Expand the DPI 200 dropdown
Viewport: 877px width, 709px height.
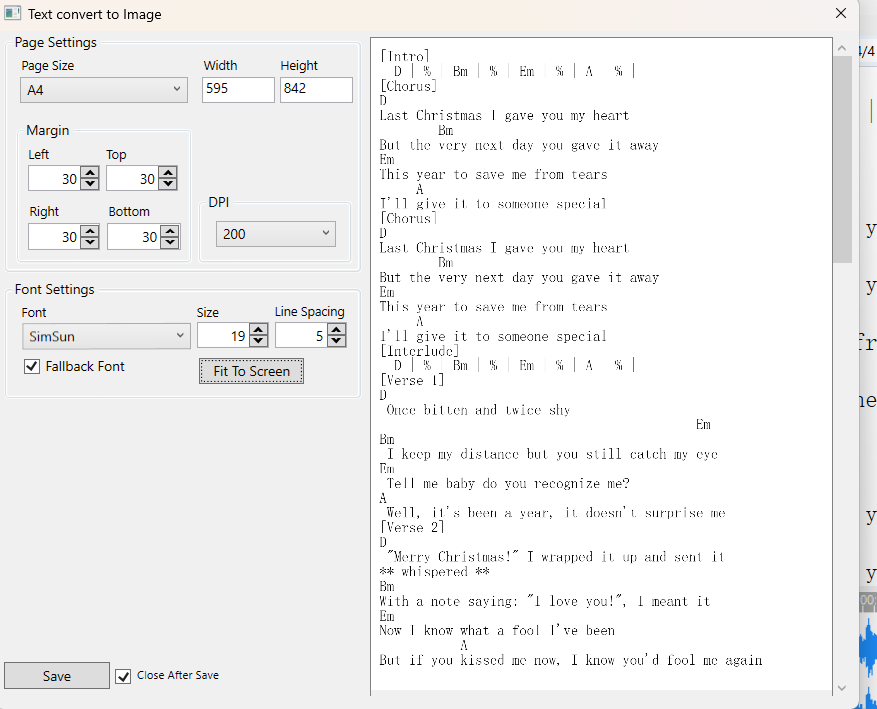pos(275,234)
